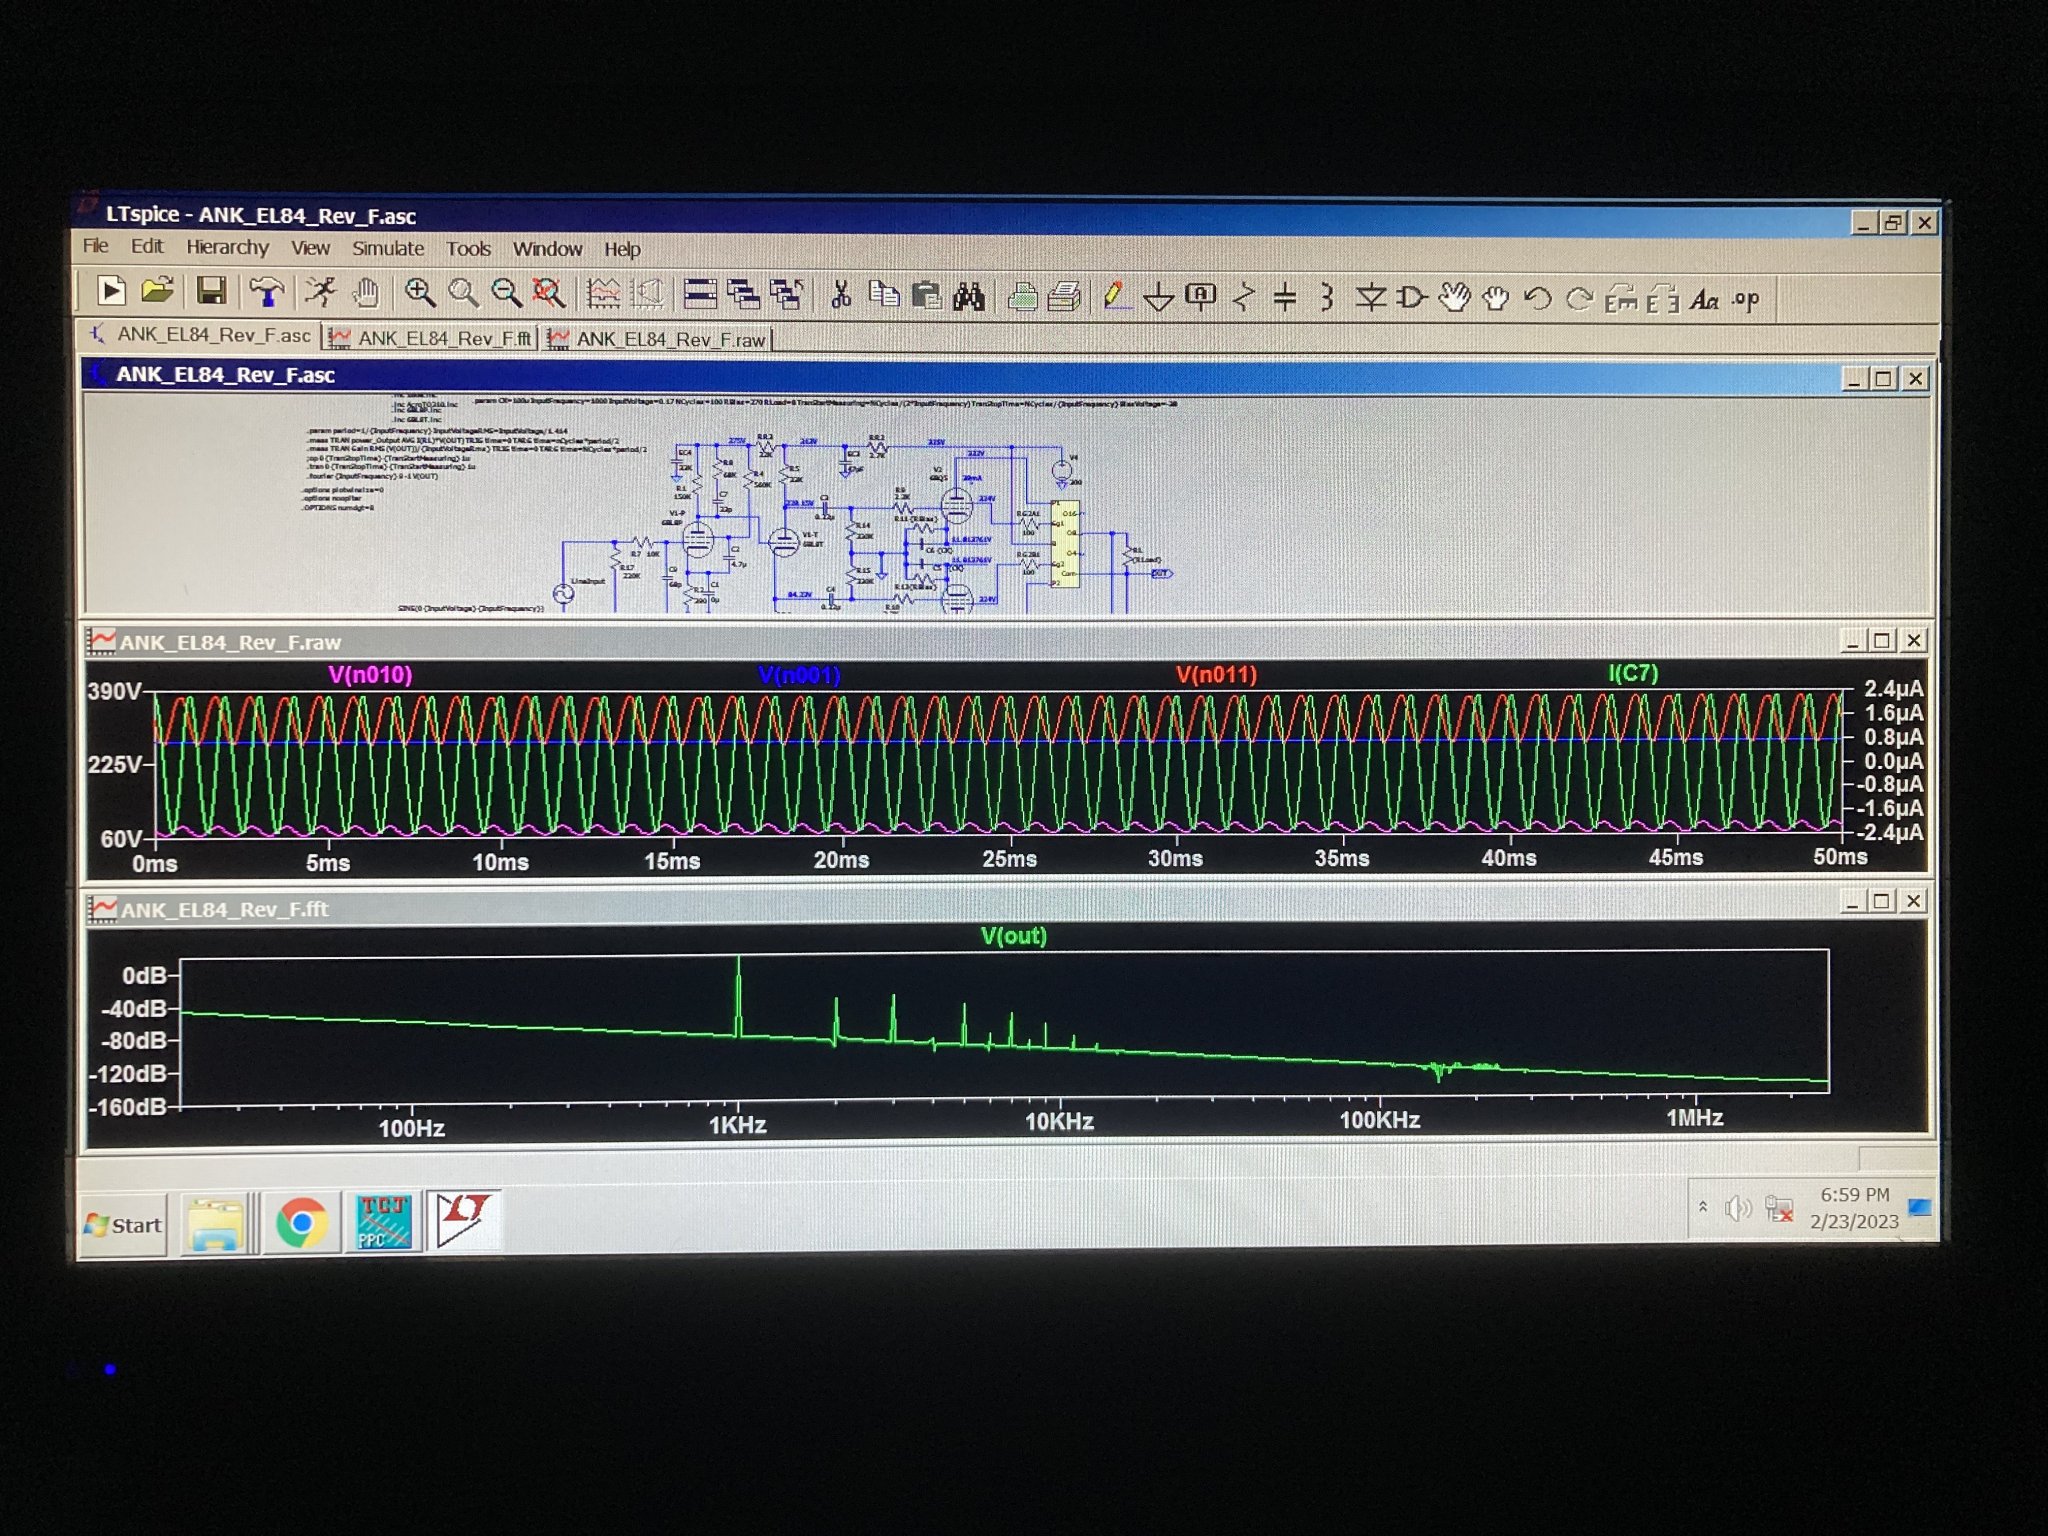Select the Inductor component tool
The height and width of the screenshot is (1536, 2048).
(1327, 297)
